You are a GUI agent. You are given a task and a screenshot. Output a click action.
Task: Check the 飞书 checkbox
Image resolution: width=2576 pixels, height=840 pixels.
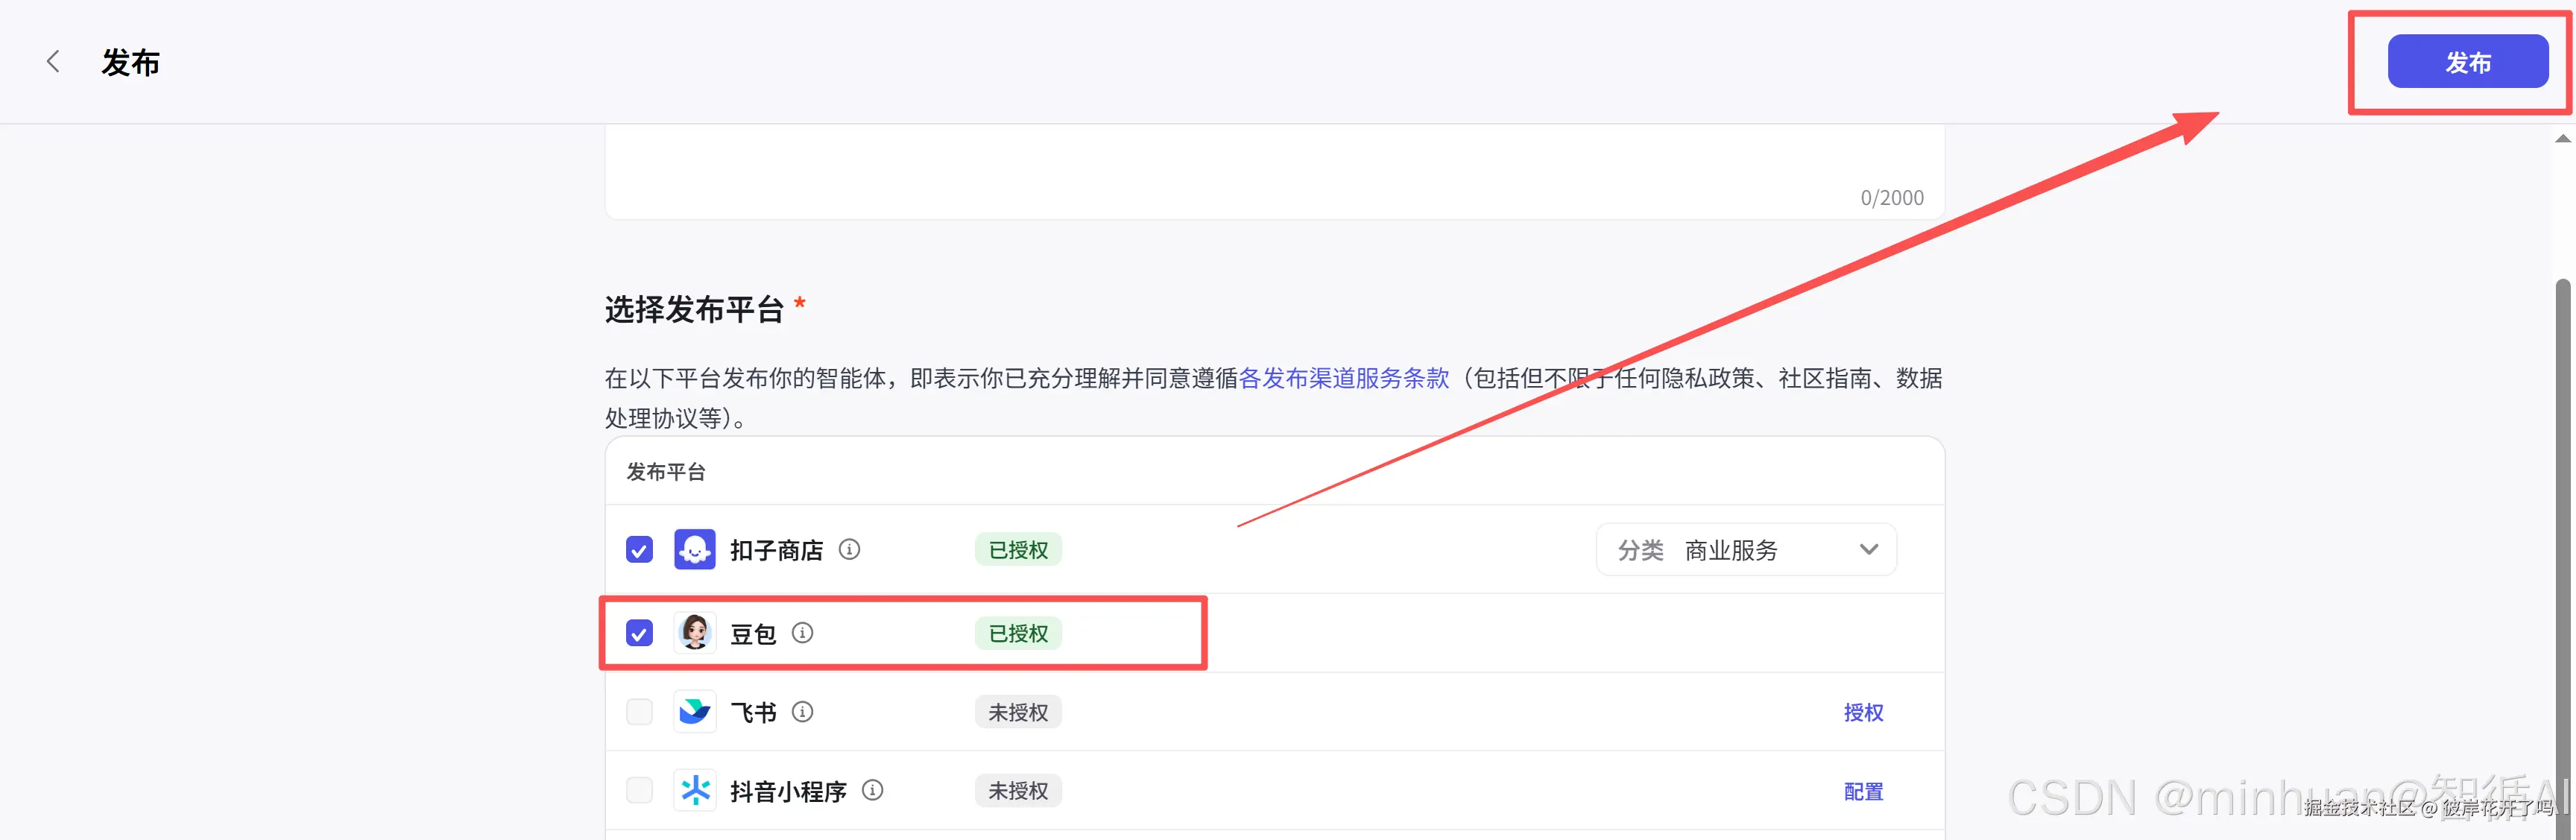(639, 712)
